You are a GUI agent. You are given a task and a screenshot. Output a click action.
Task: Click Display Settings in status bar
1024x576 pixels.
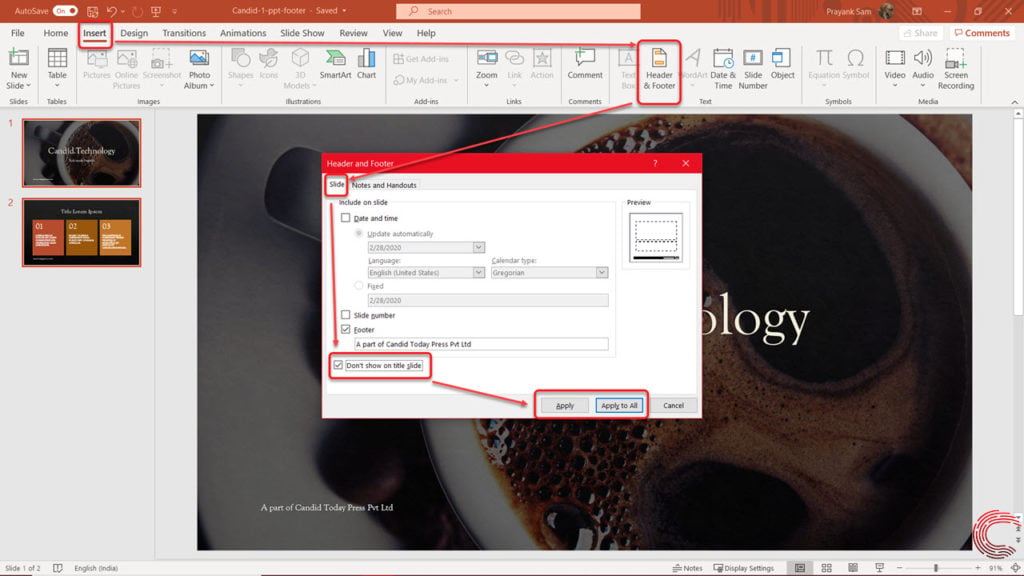click(743, 568)
